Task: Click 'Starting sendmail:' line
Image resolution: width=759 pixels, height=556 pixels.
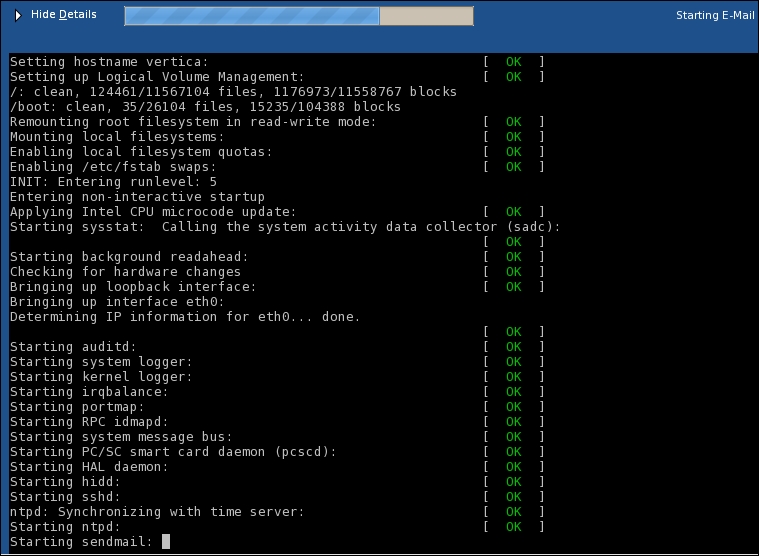Action: coord(81,542)
